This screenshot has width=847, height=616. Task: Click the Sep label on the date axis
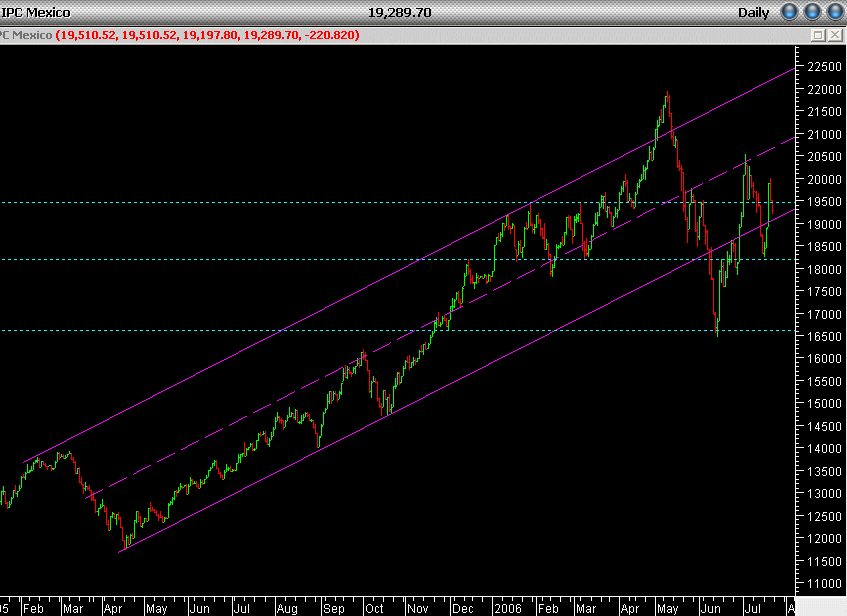tap(334, 608)
